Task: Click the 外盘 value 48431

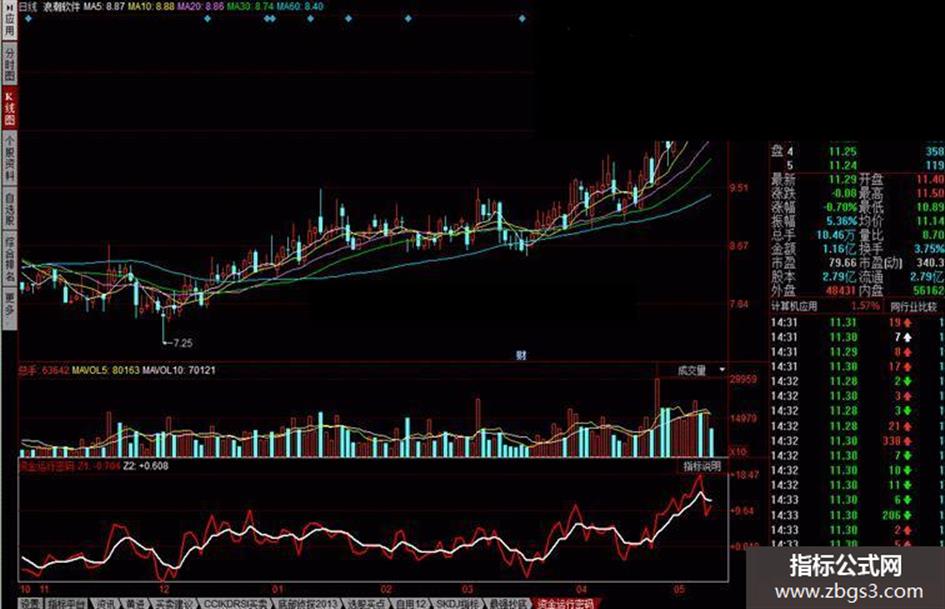Action: pos(841,291)
